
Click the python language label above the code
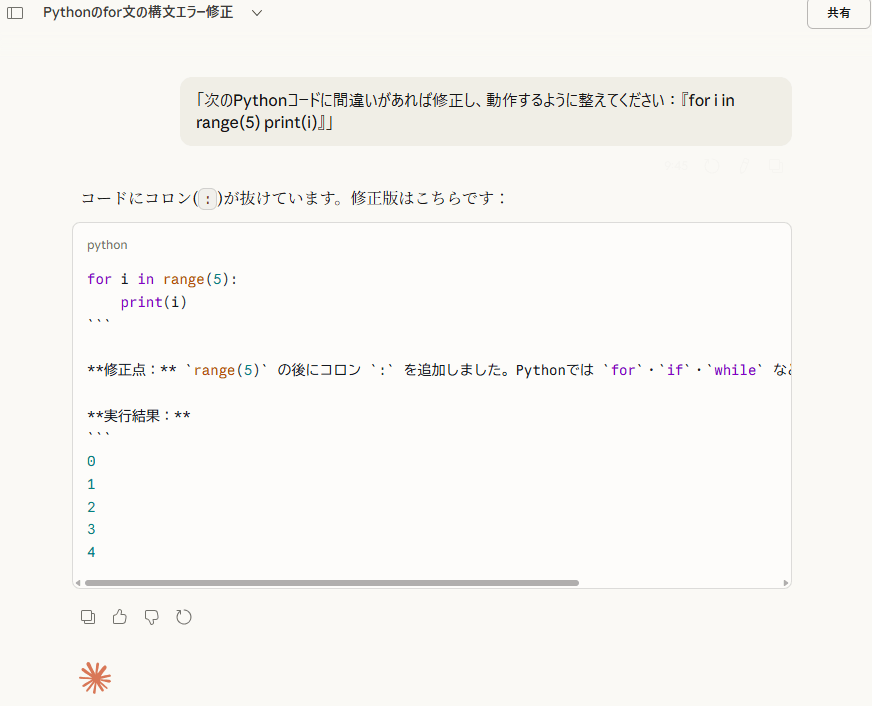pyautogui.click(x=106, y=245)
